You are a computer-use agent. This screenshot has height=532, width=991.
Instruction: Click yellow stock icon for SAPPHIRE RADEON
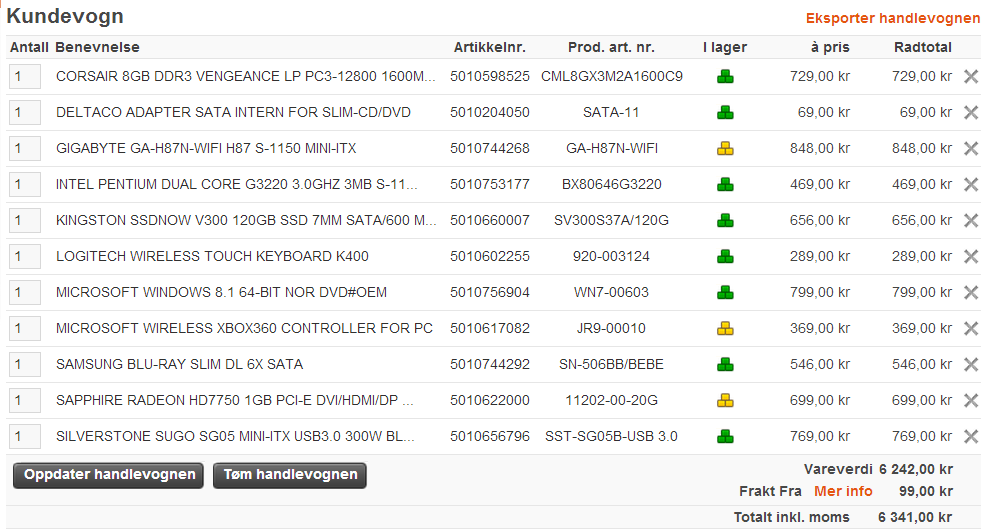(x=725, y=401)
